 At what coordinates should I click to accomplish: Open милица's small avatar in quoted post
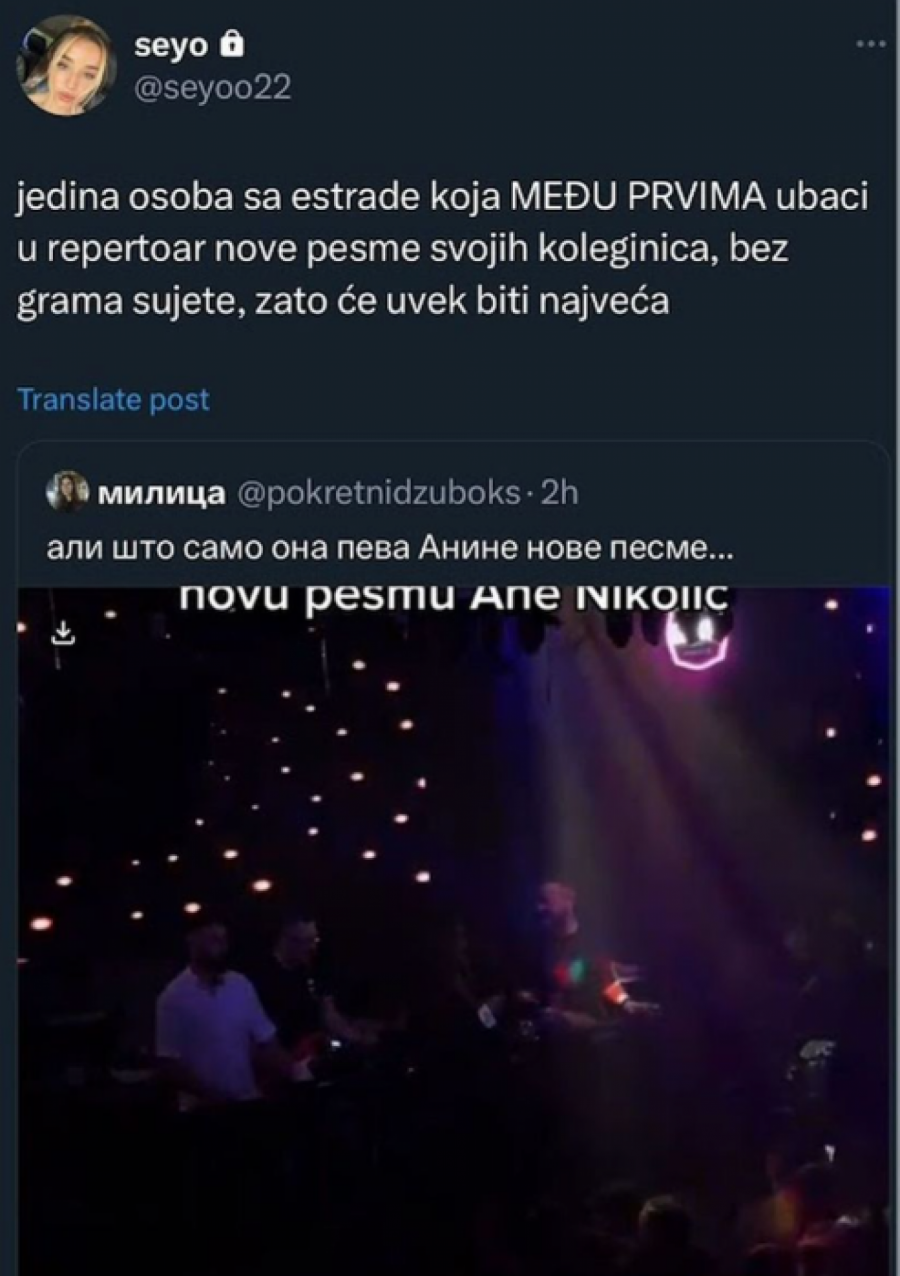point(69,492)
